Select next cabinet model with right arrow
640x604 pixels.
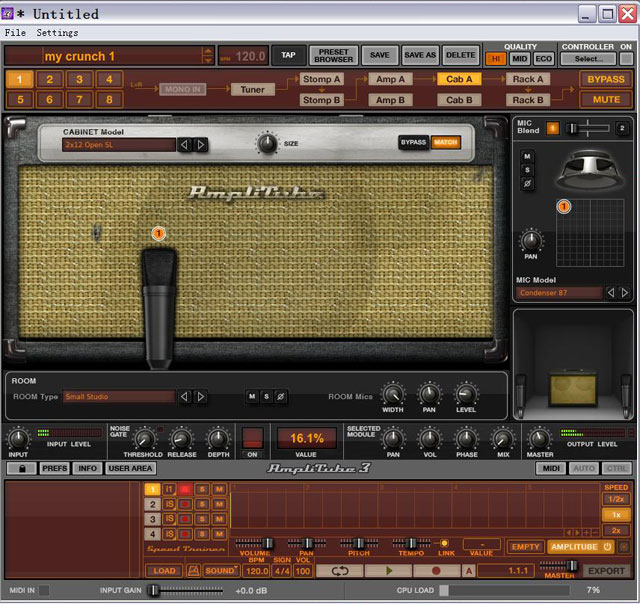pos(201,145)
